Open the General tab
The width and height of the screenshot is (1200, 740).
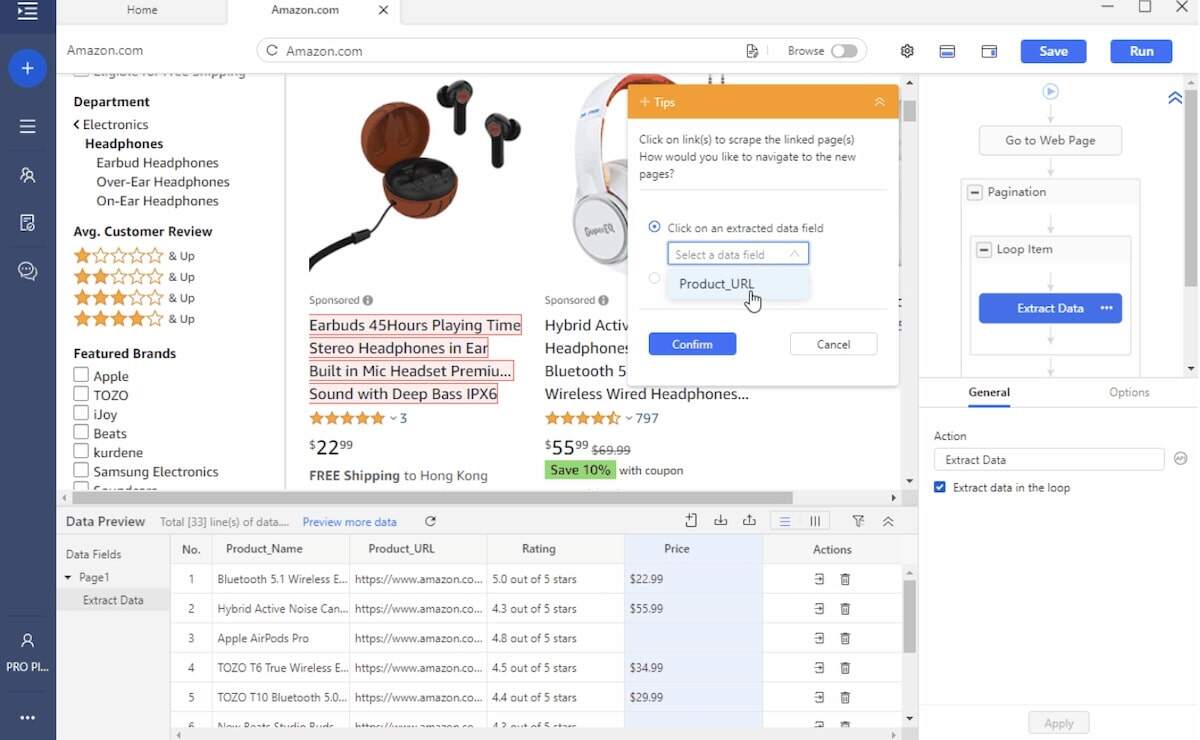pyautogui.click(x=989, y=392)
